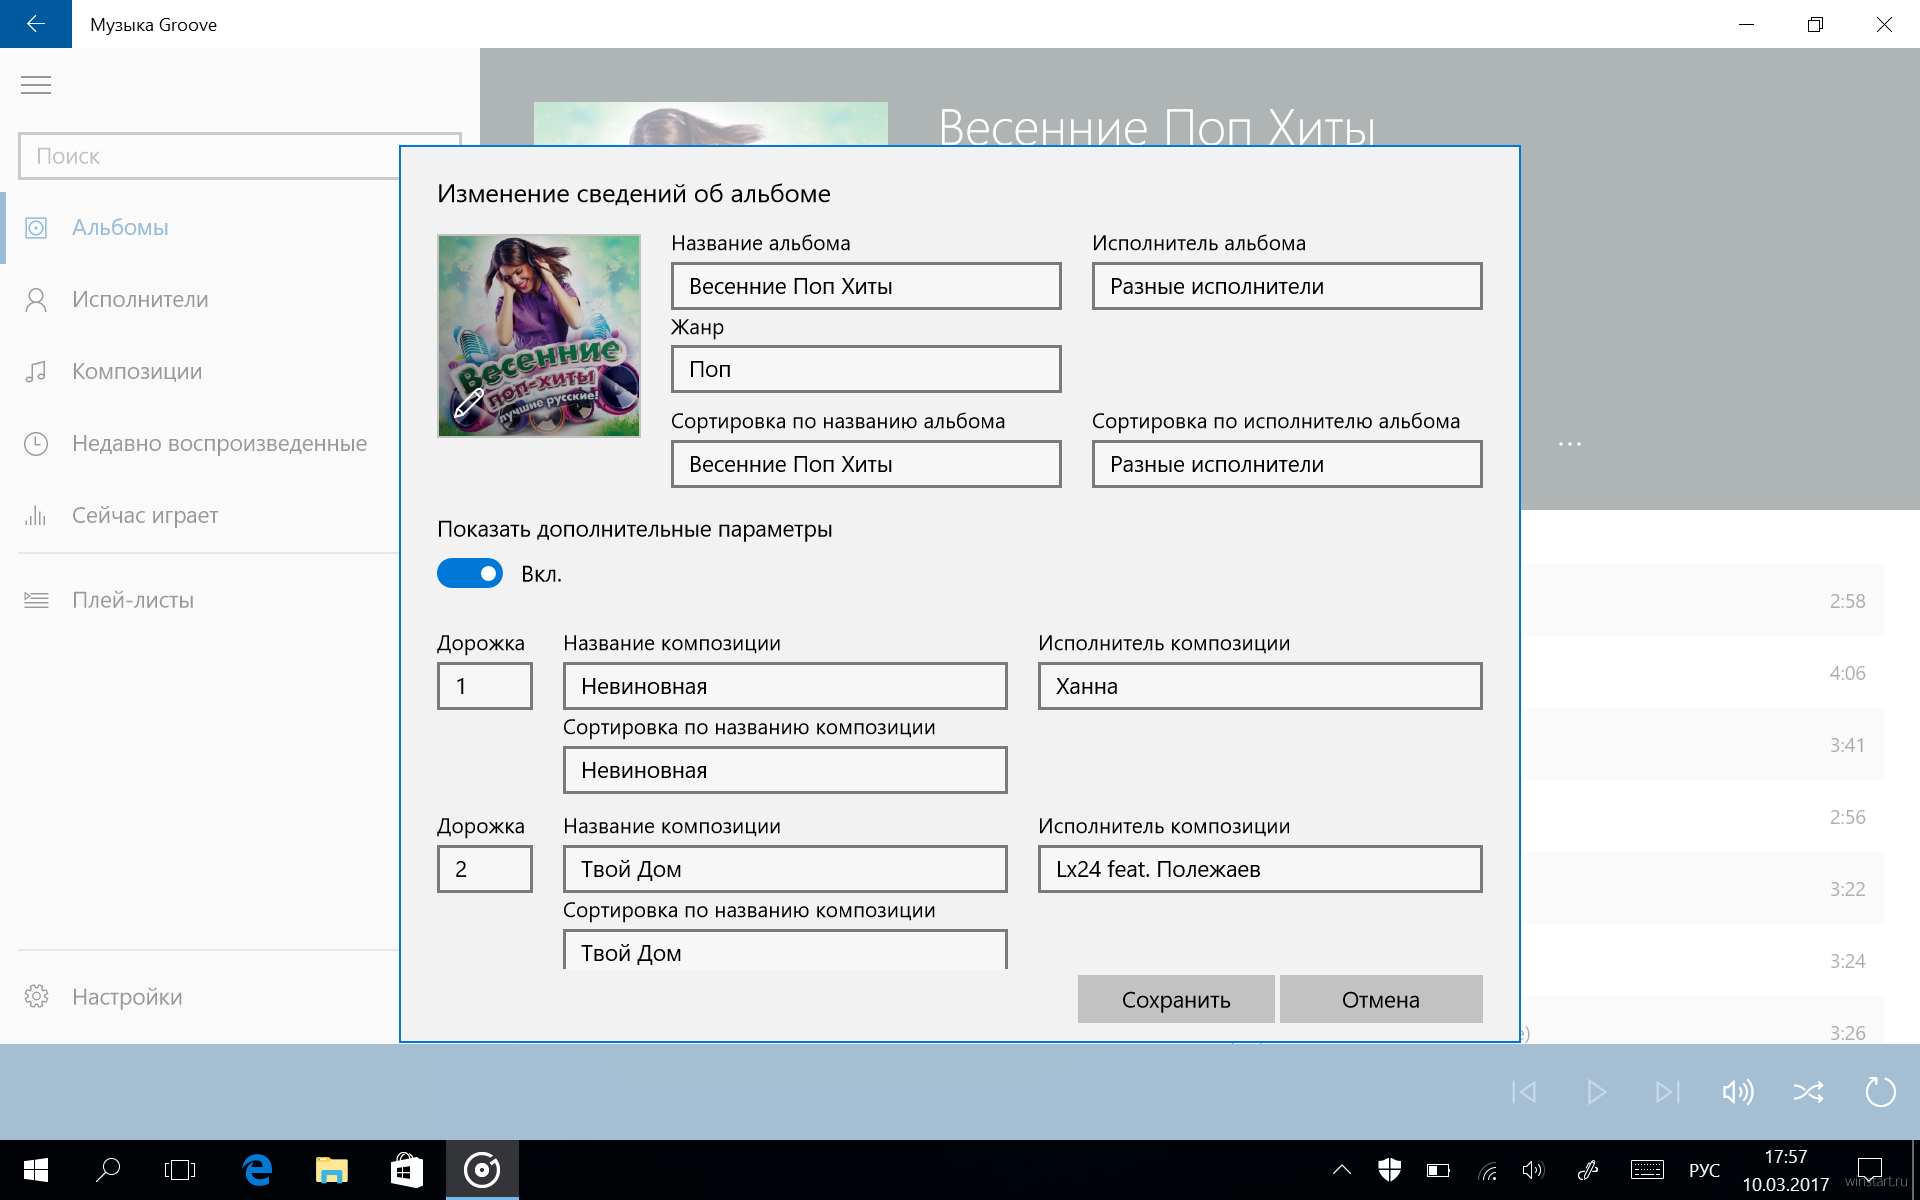
Task: Click the Отмена button
Action: (1381, 999)
